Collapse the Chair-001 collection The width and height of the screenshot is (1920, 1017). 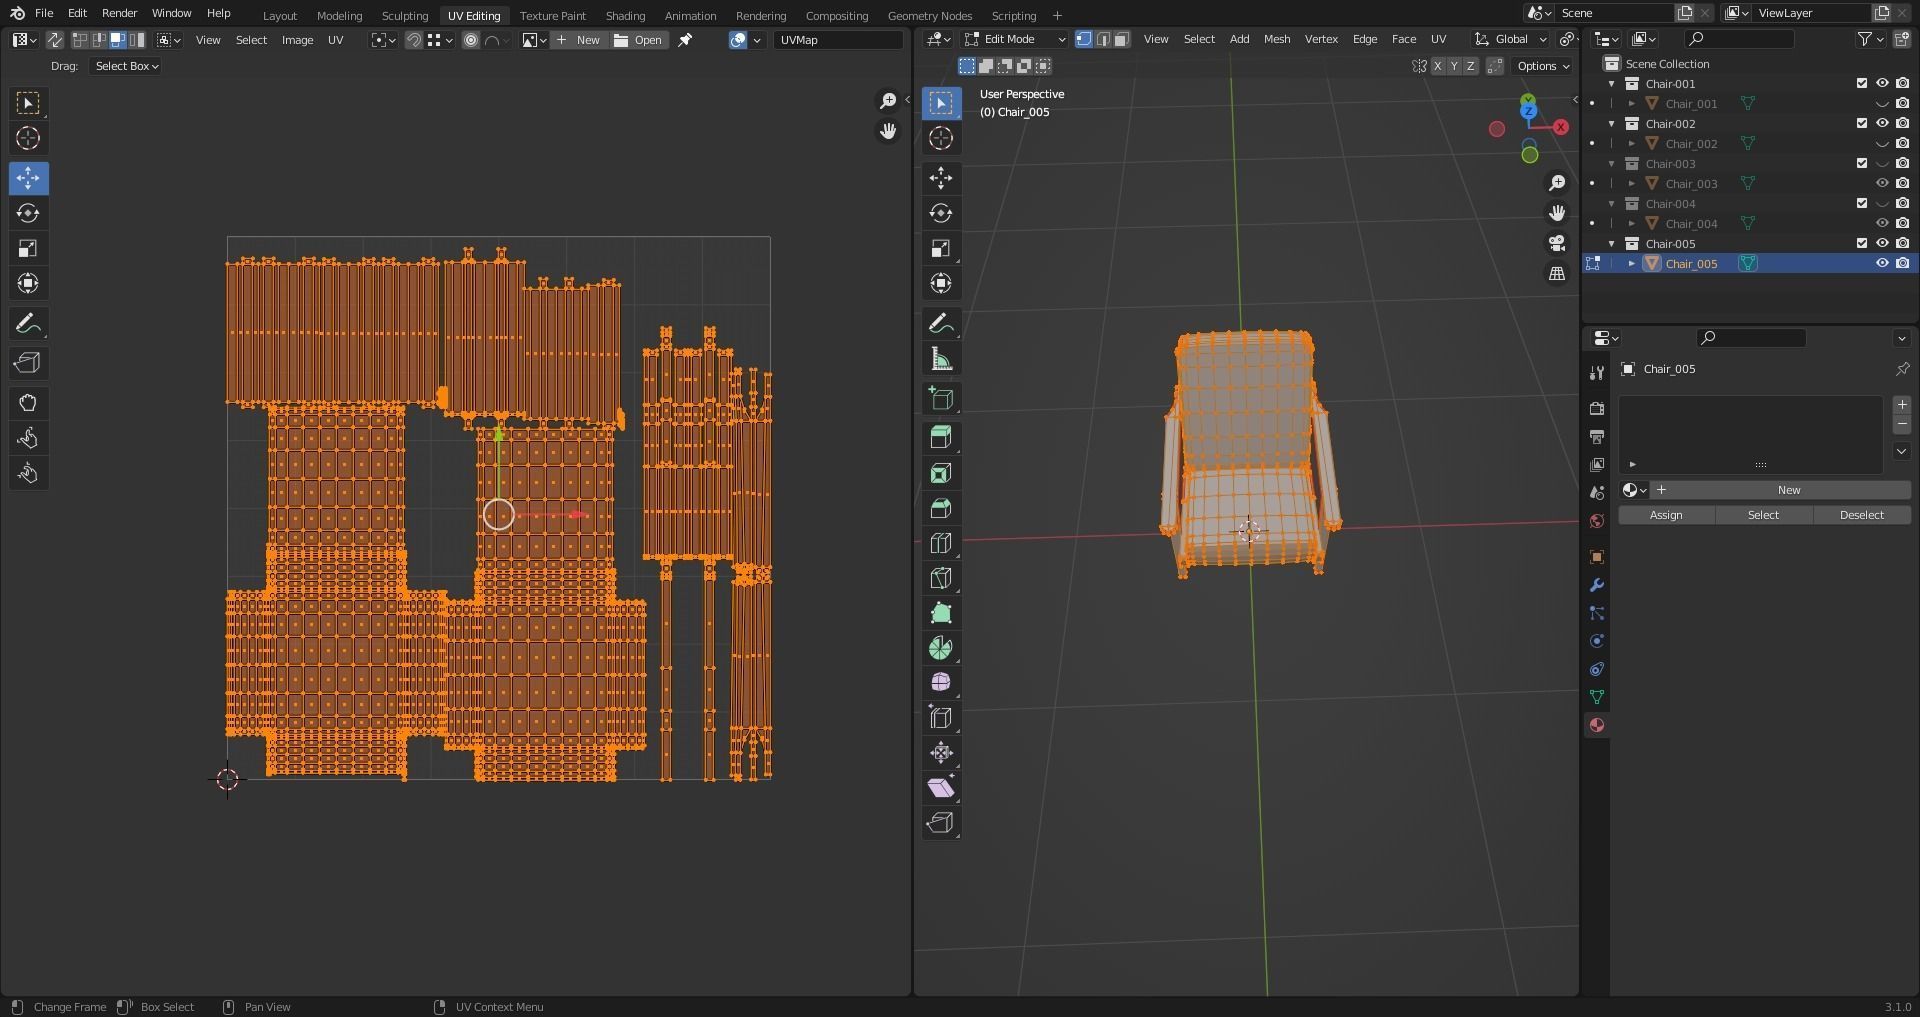click(1612, 83)
